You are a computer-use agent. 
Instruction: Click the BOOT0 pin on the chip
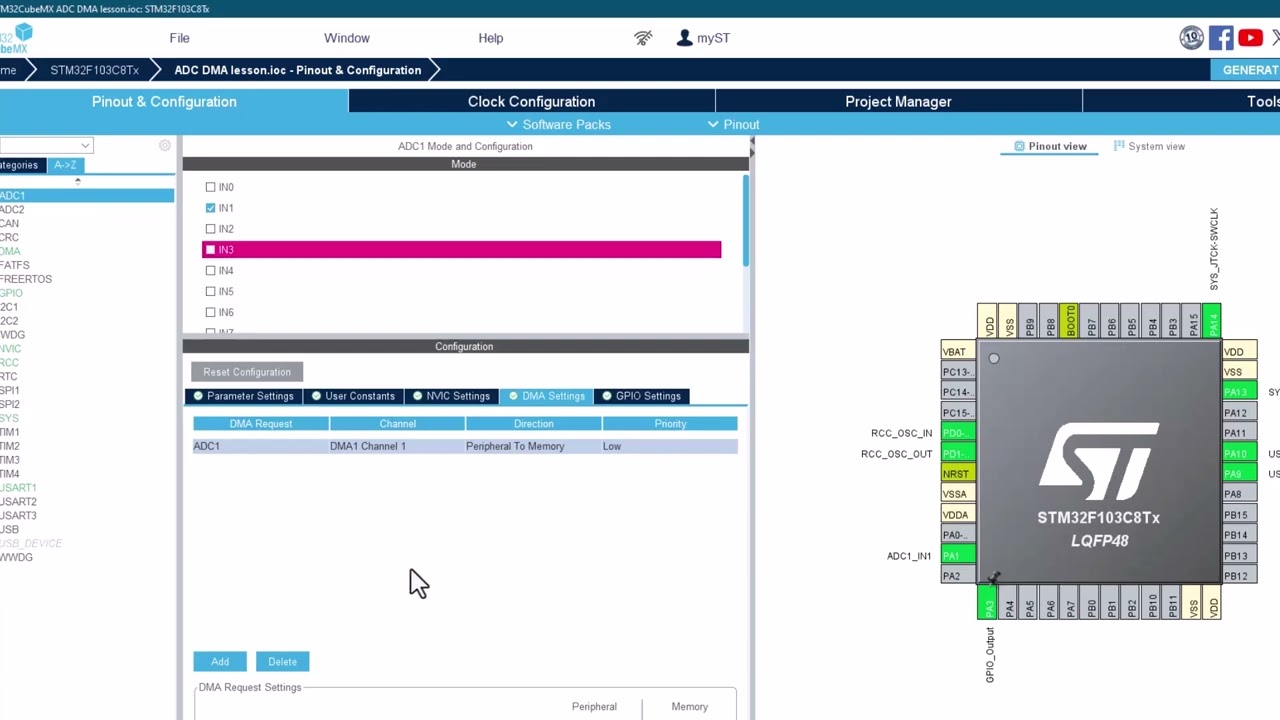pos(1069,322)
